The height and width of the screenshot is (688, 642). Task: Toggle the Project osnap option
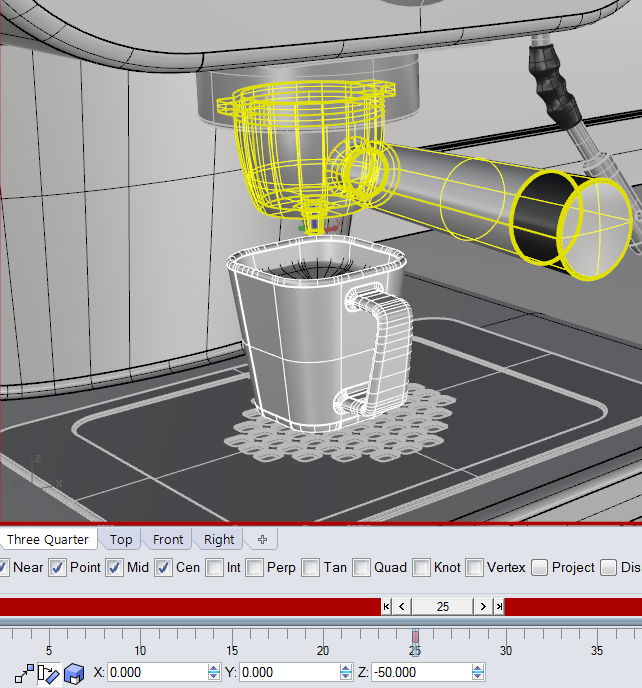pyautogui.click(x=540, y=568)
